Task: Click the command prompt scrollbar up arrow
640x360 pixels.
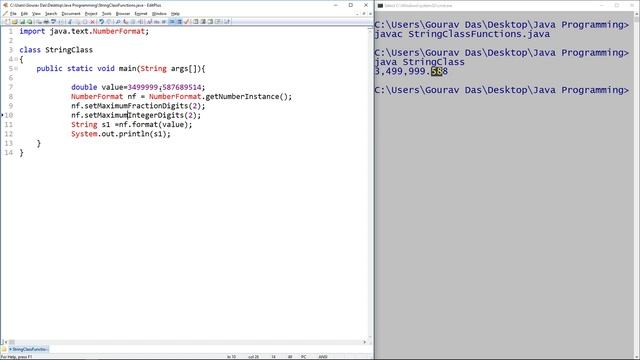Action: (x=636, y=14)
